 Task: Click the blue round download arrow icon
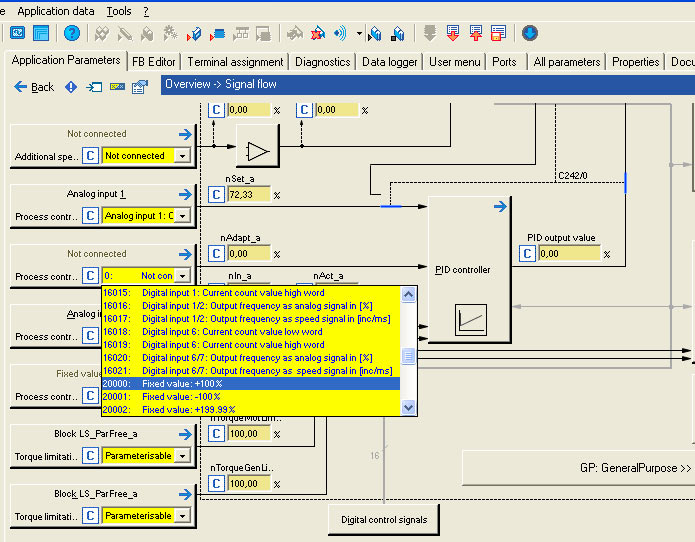coord(530,33)
